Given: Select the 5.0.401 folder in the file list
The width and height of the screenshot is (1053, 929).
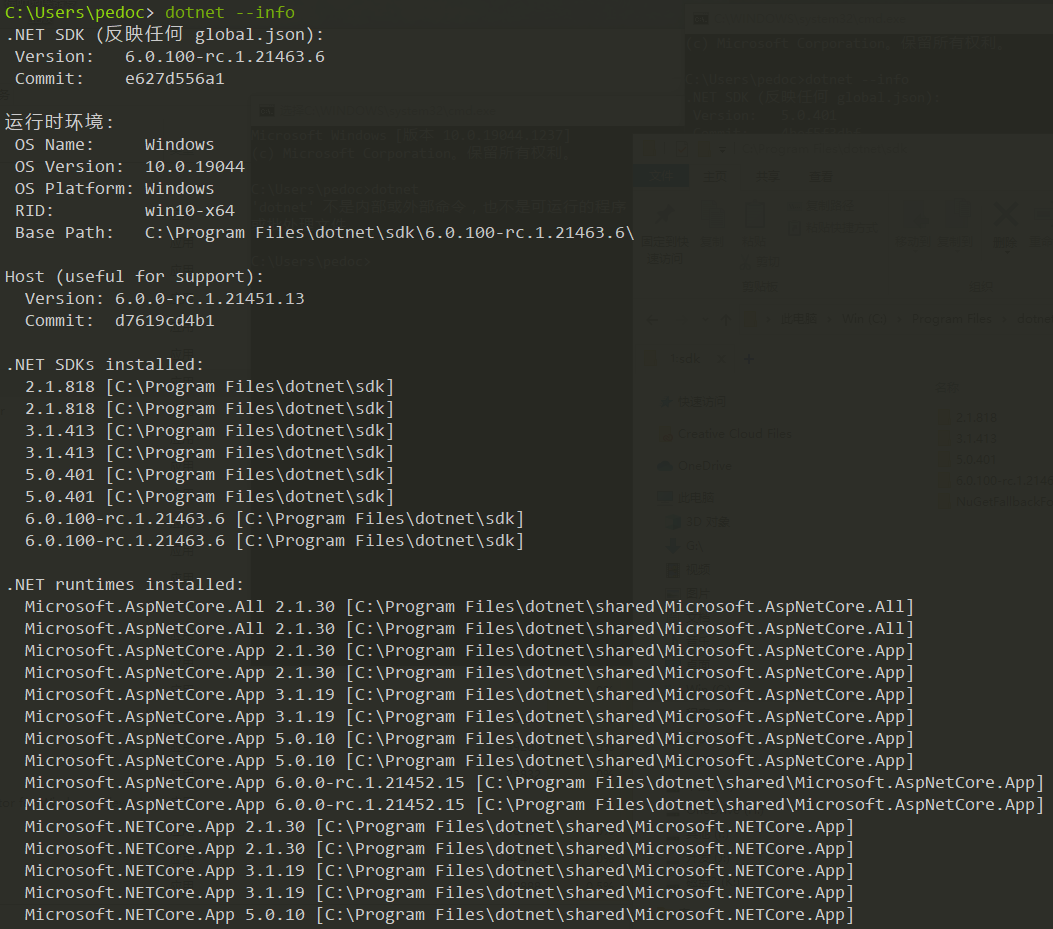Looking at the screenshot, I should coord(976,459).
